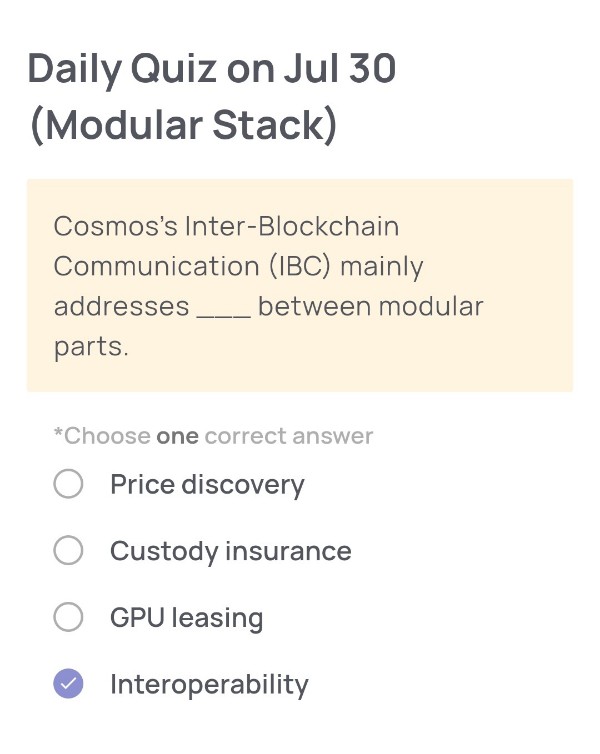The width and height of the screenshot is (600, 754).
Task: Select the Price discovery radio button
Action: pos(68,484)
